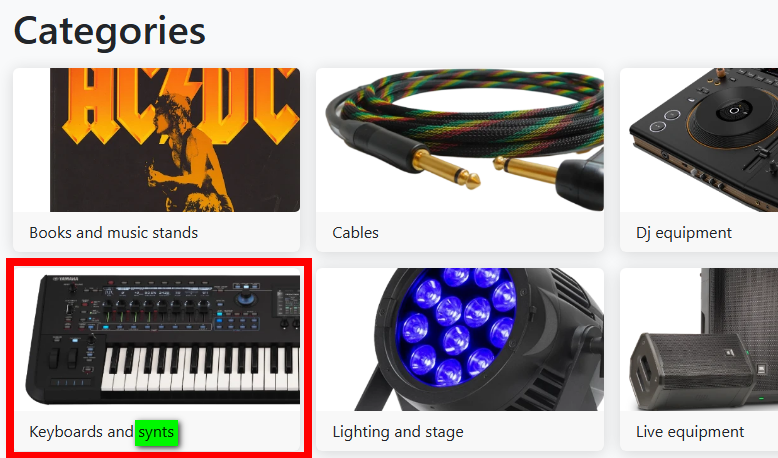Click the piano keys of the synthesizer

click(x=200, y=368)
